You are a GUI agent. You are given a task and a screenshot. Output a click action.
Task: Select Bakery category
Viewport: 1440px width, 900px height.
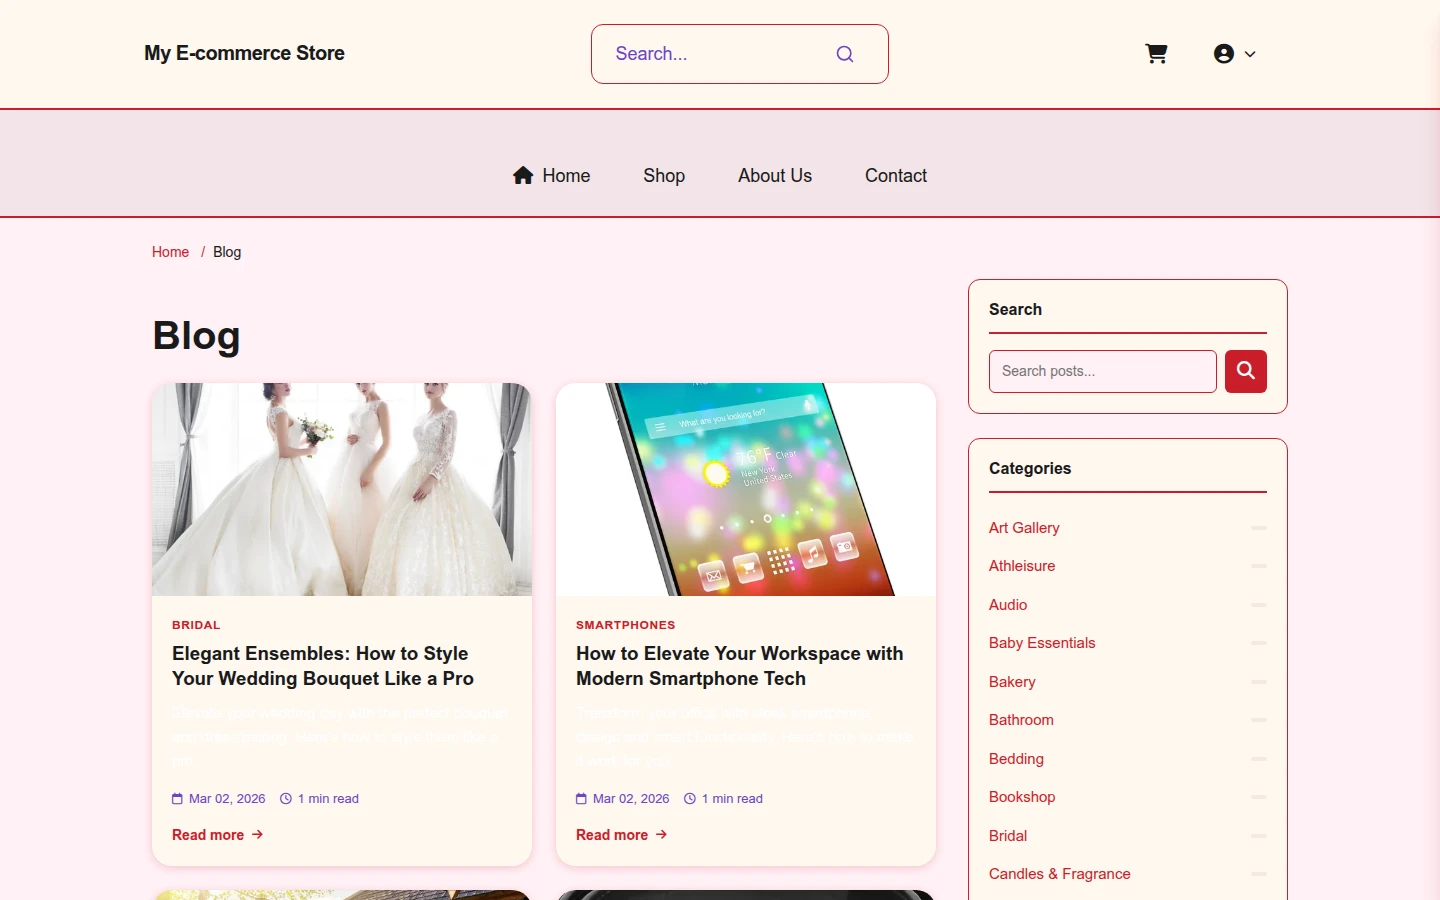[x=1012, y=682]
